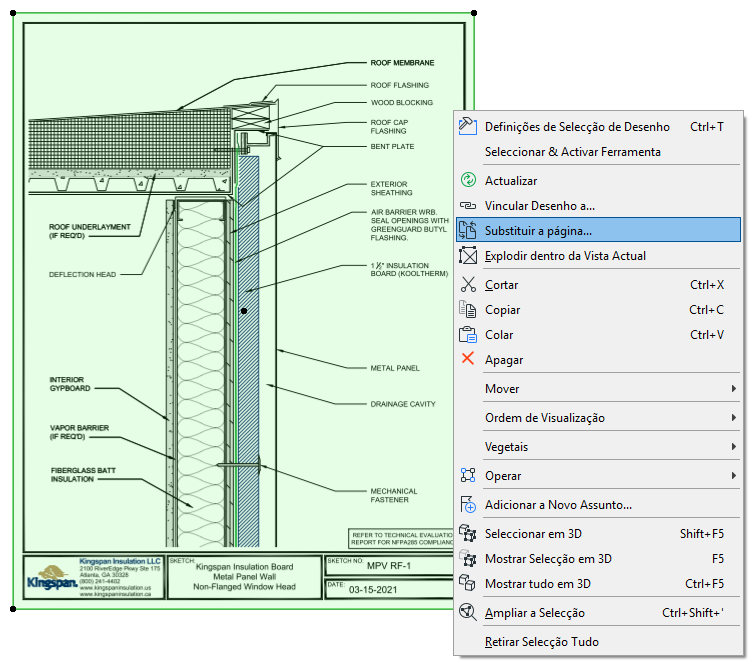Click the Vincular Desenho link icon
Screen dimensions: 754x665
pos(468,206)
